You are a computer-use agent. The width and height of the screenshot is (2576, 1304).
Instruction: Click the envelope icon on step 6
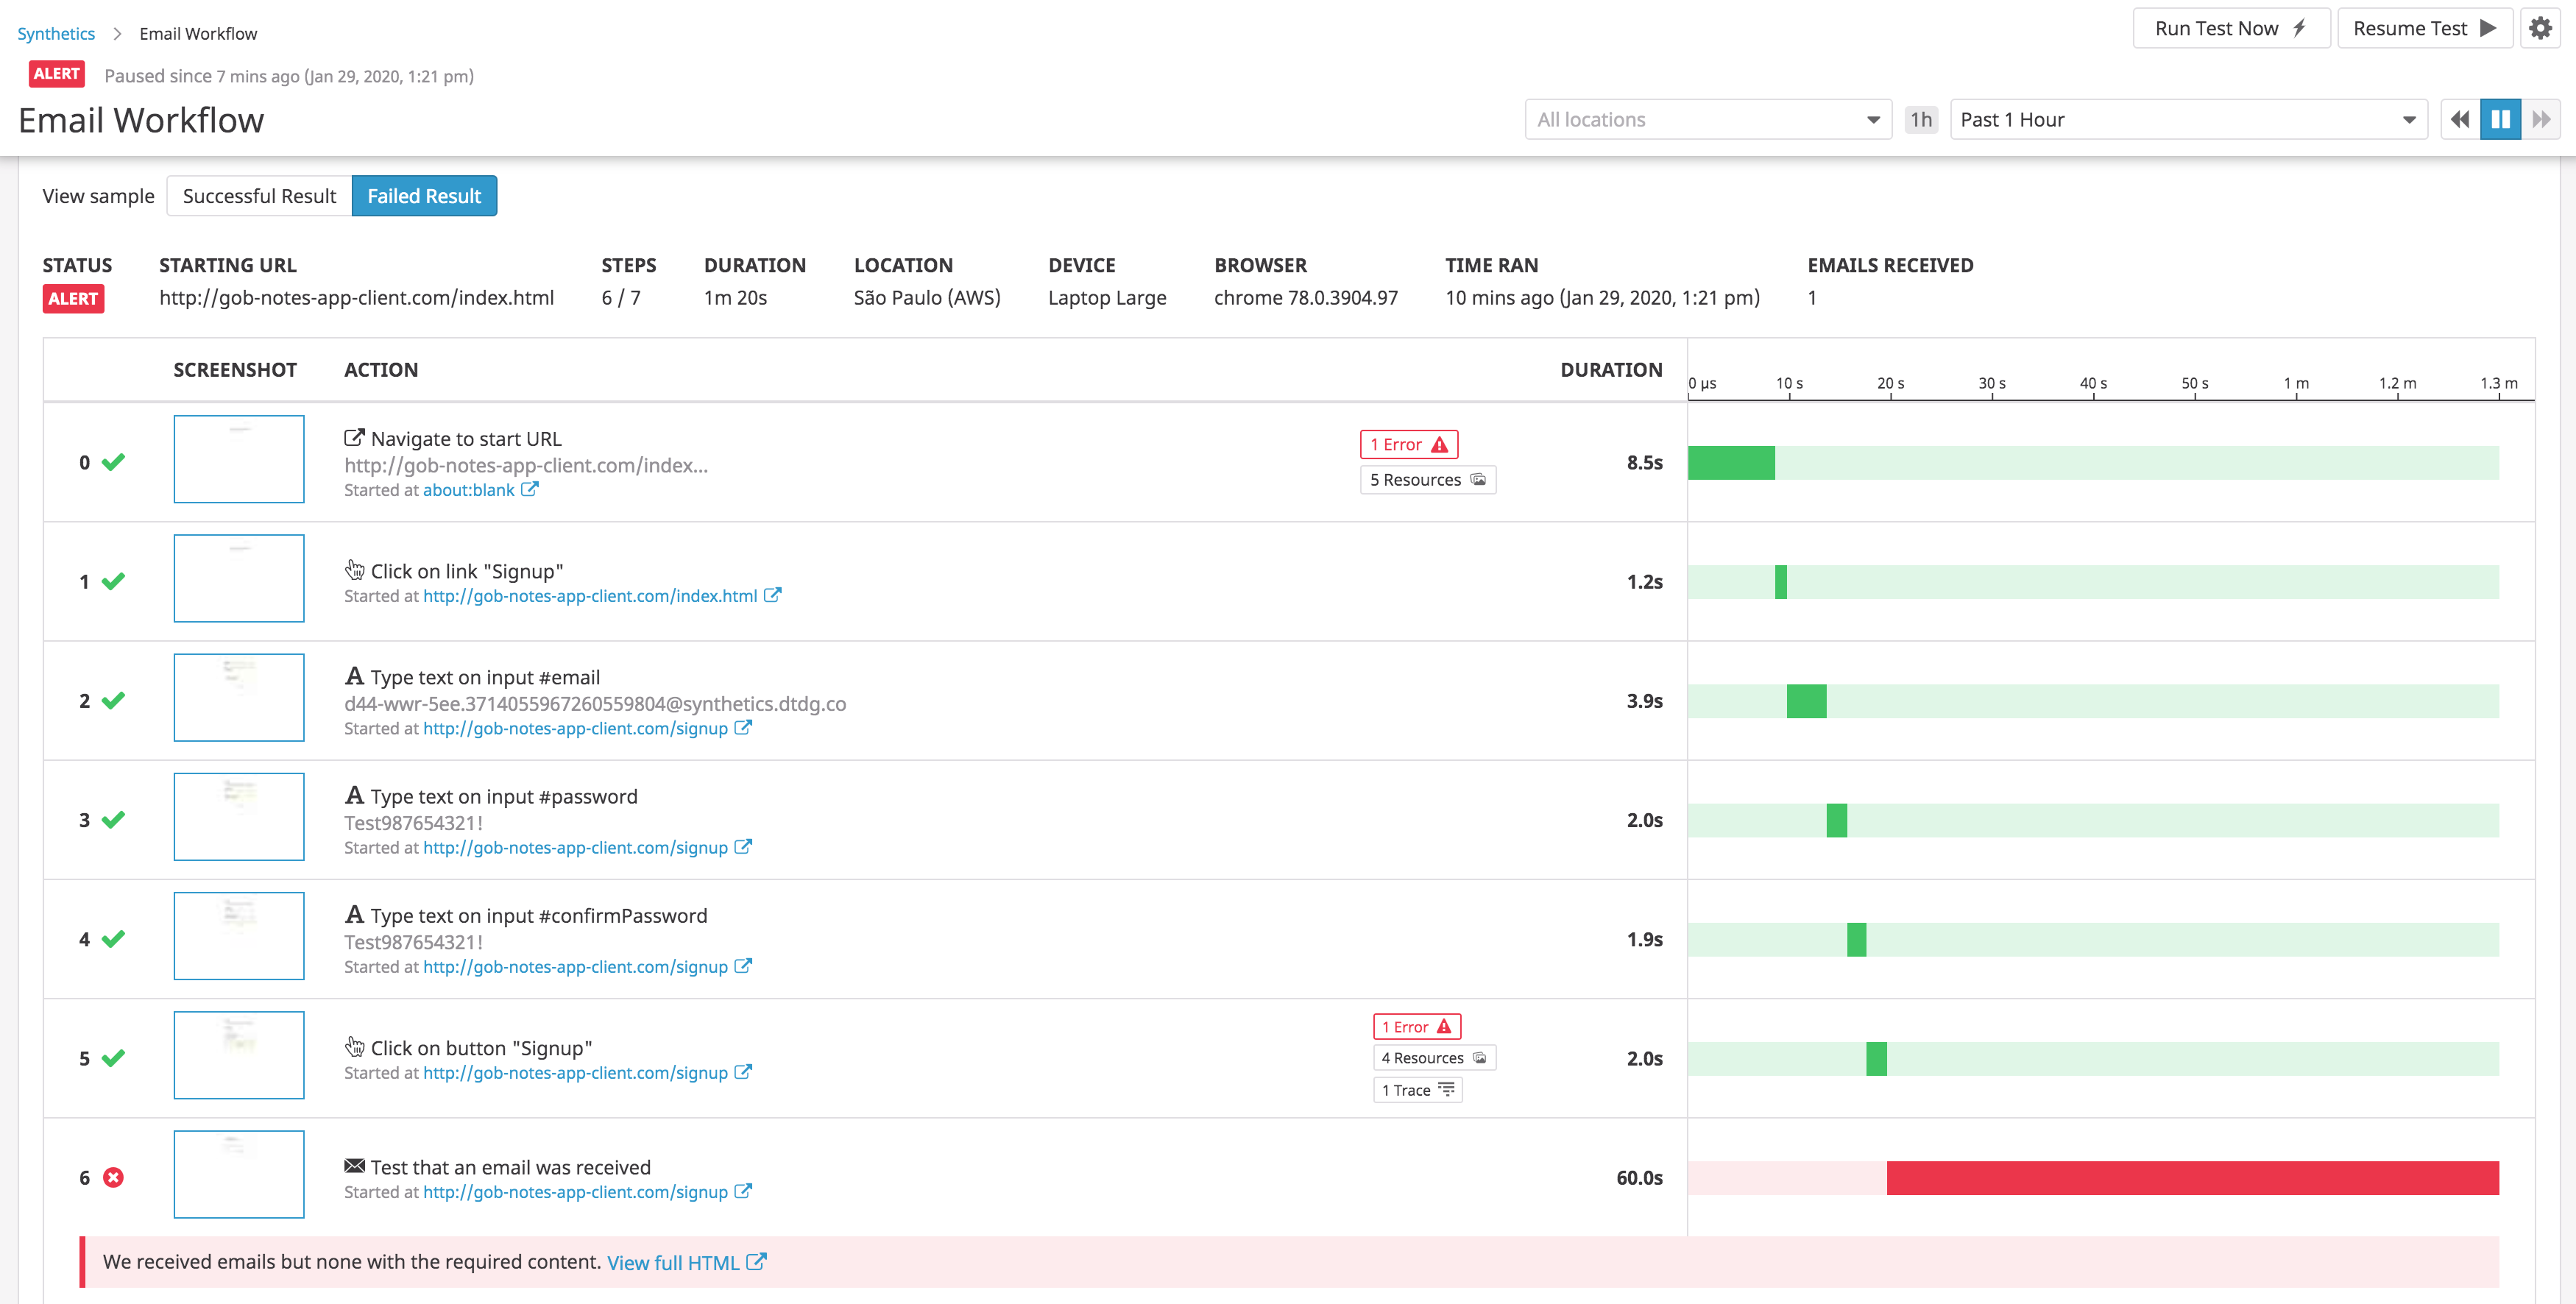pyautogui.click(x=354, y=1166)
